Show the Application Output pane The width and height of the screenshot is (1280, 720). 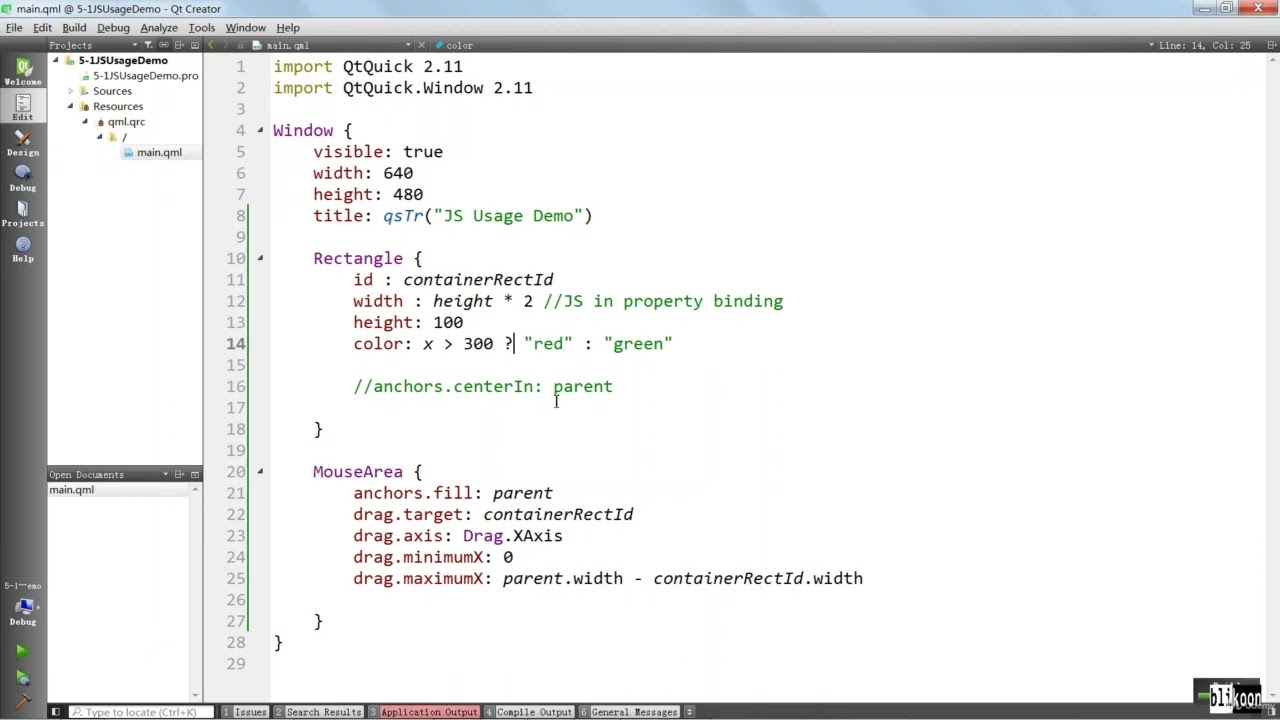423,712
